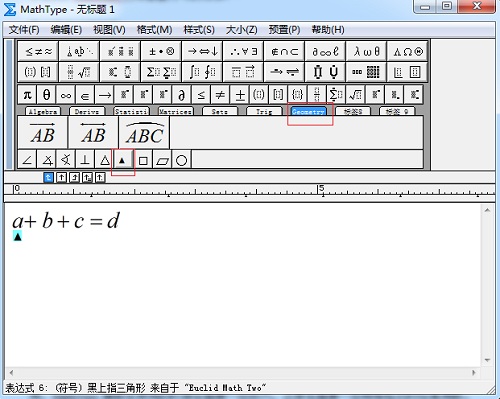500x399 pixels.
Task: Insert the not-equal symbol from small bar
Action: [x=220, y=95]
